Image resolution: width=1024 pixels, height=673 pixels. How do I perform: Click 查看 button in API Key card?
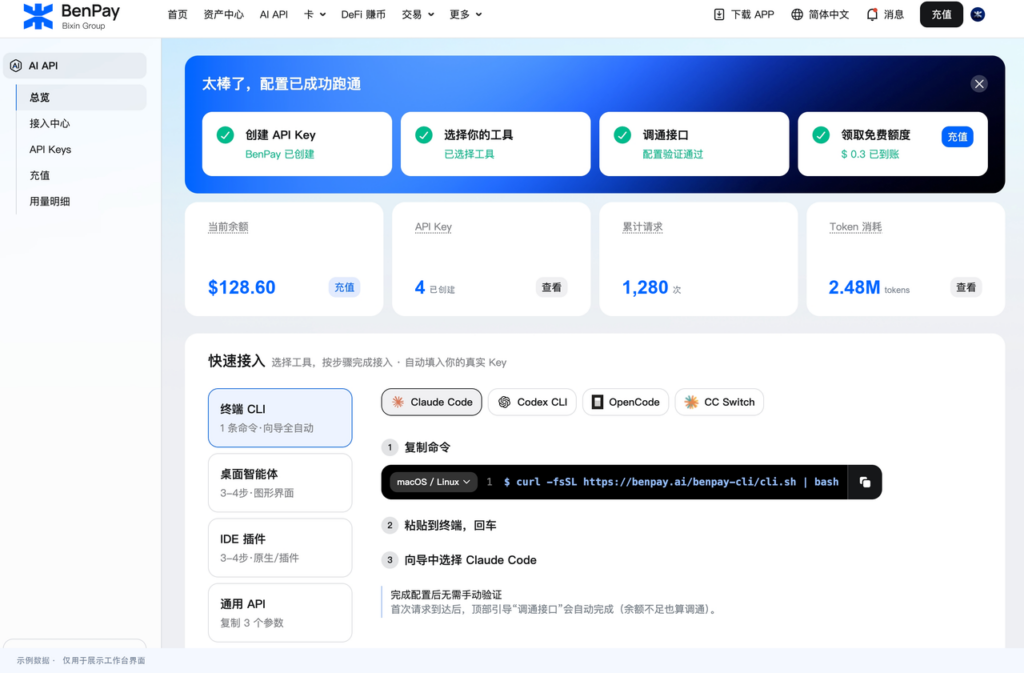tap(552, 287)
